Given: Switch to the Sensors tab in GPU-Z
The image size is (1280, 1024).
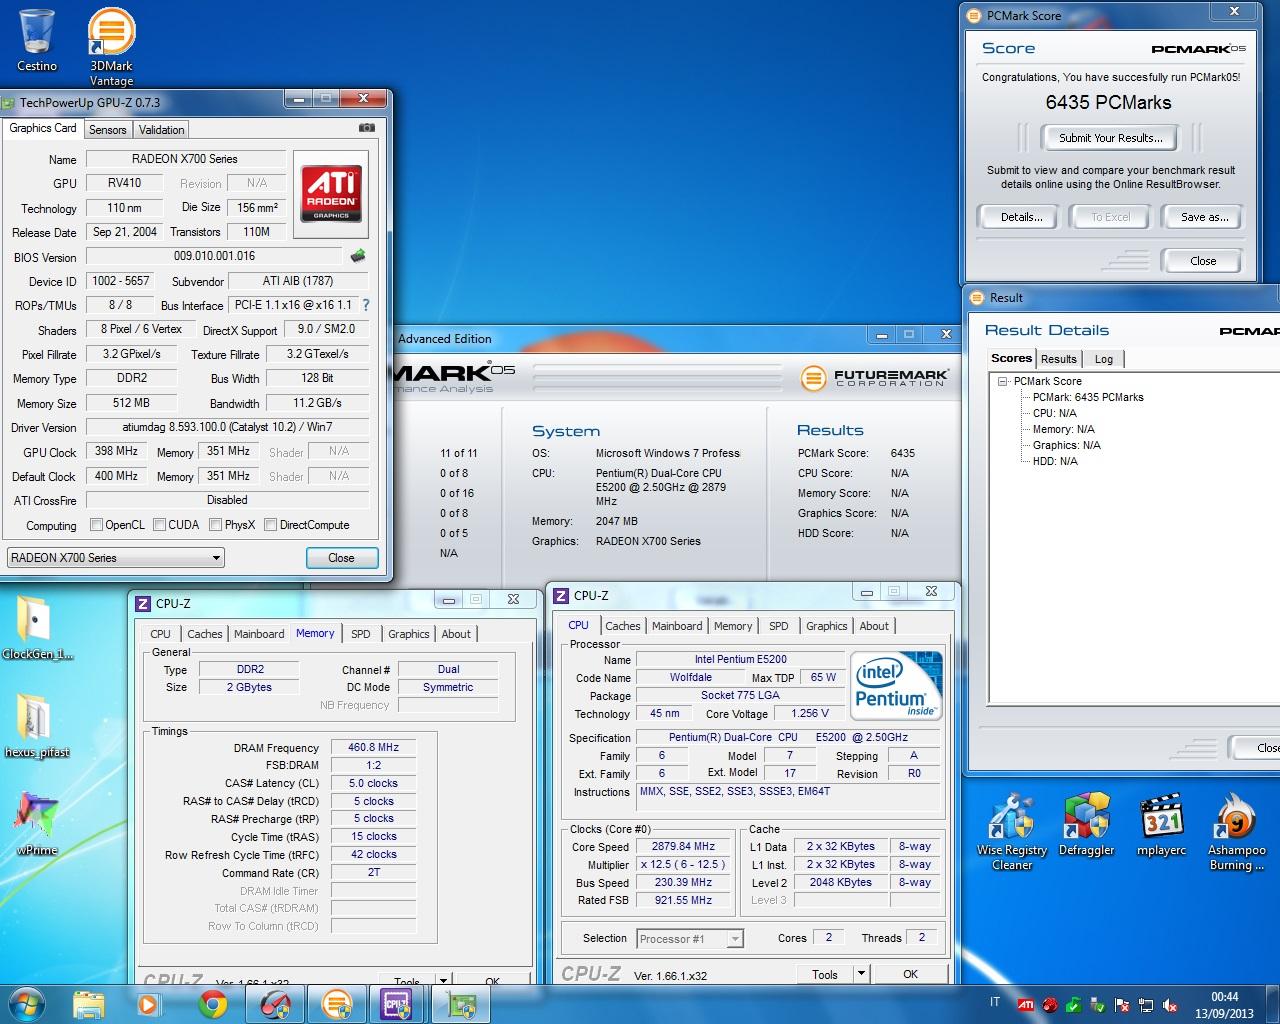Looking at the screenshot, I should (x=107, y=130).
